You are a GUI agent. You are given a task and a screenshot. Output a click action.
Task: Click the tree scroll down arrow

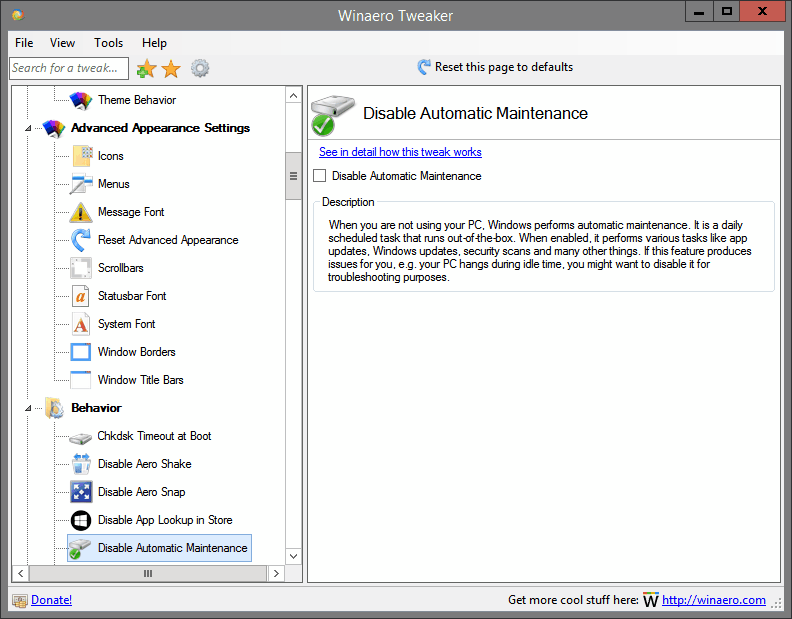click(x=293, y=556)
